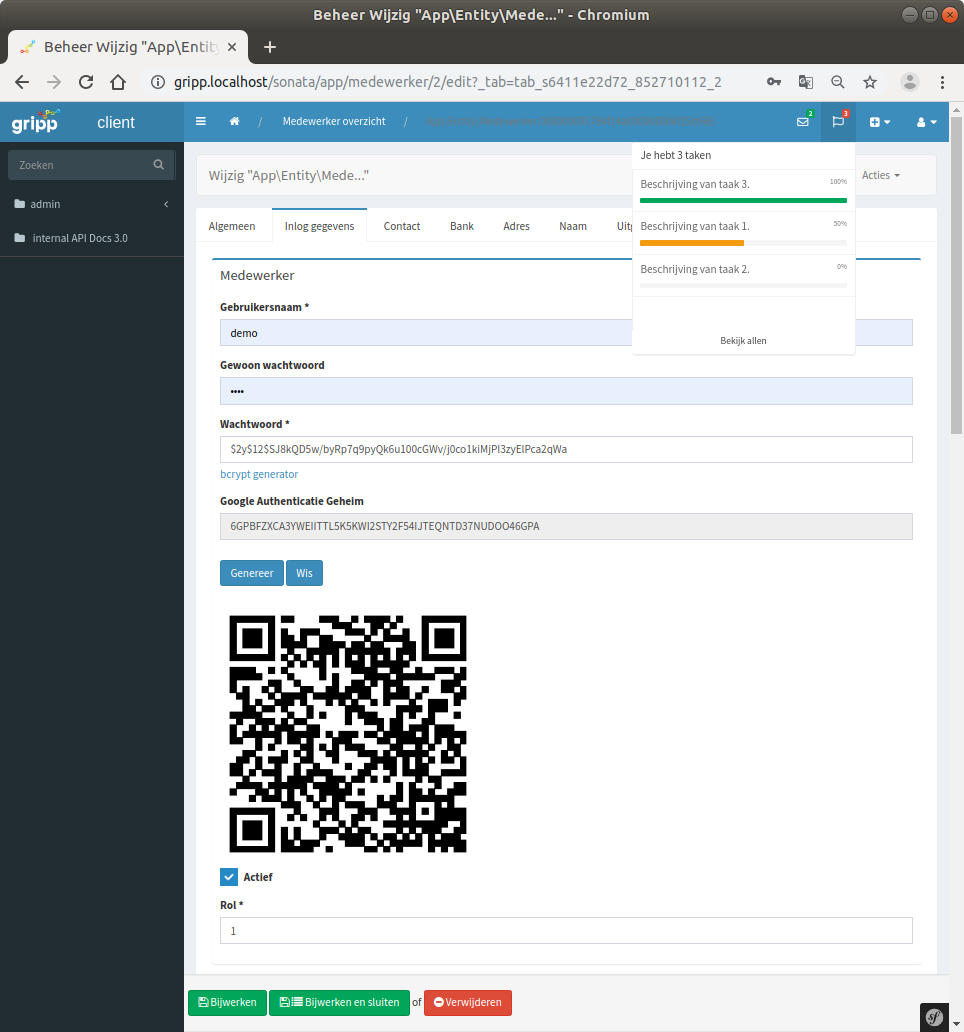964x1032 pixels.
Task: Click the gripp logo
Action: tap(35, 122)
